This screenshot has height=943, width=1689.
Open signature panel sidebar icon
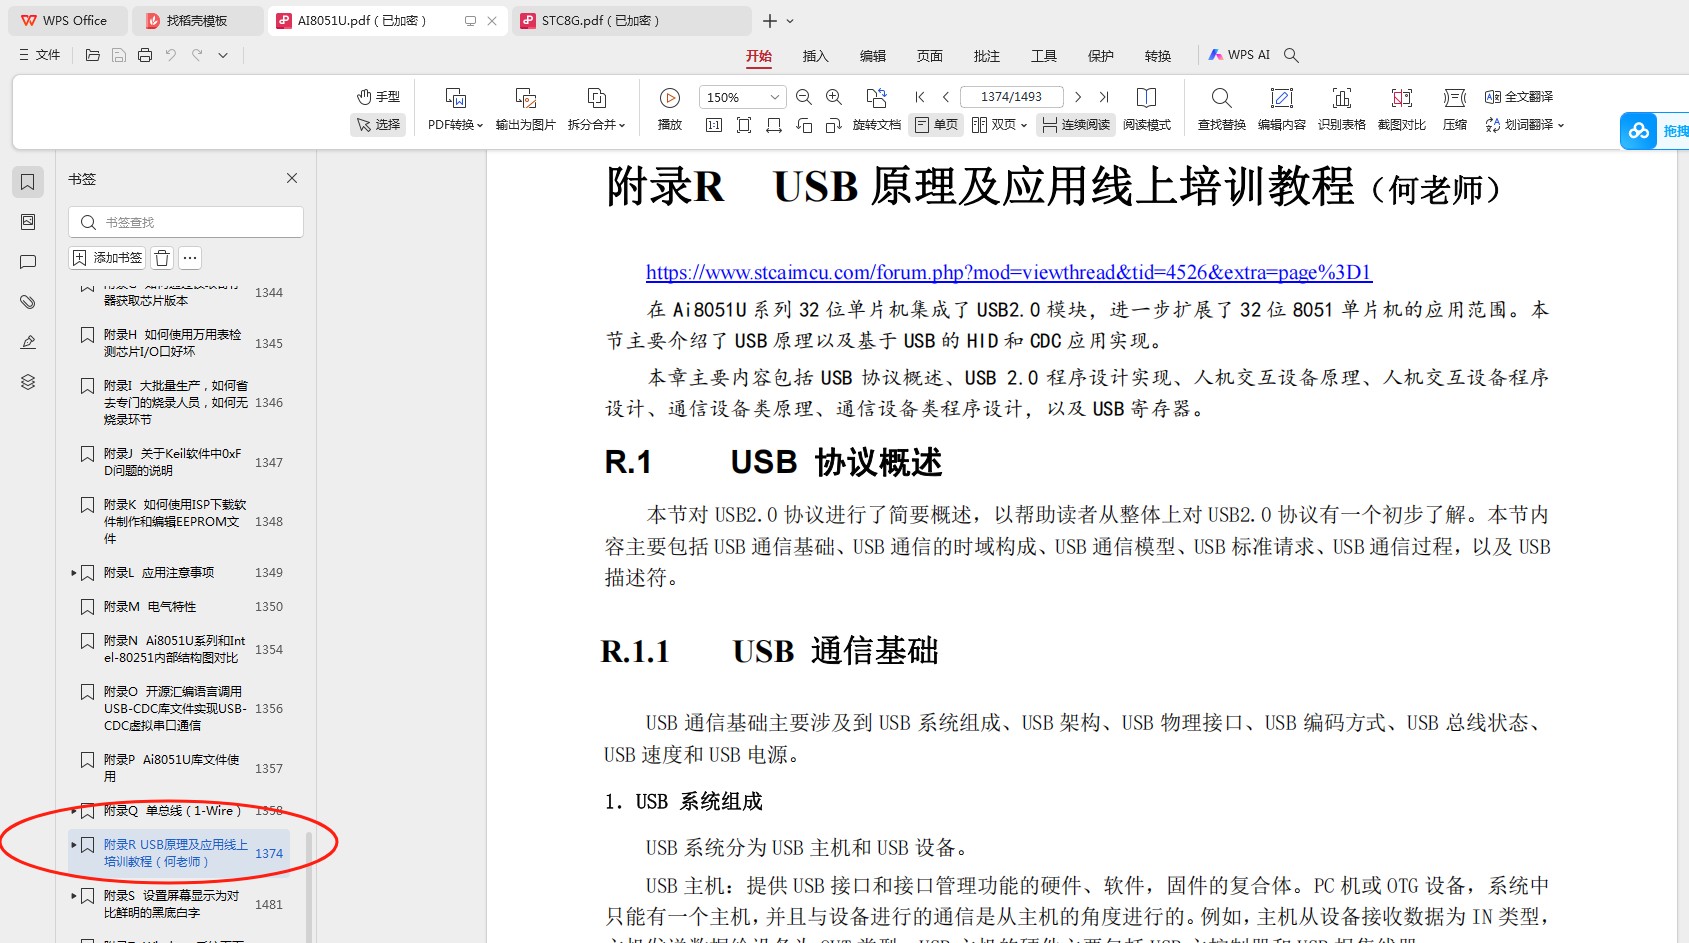28,342
